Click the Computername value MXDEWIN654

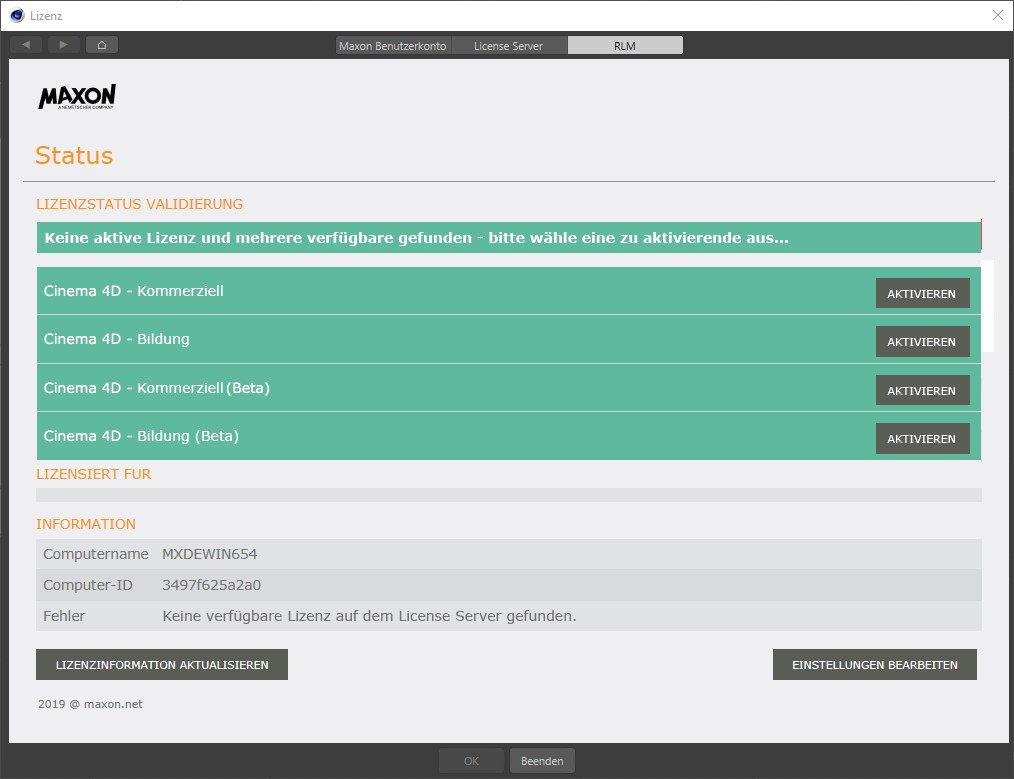click(209, 554)
